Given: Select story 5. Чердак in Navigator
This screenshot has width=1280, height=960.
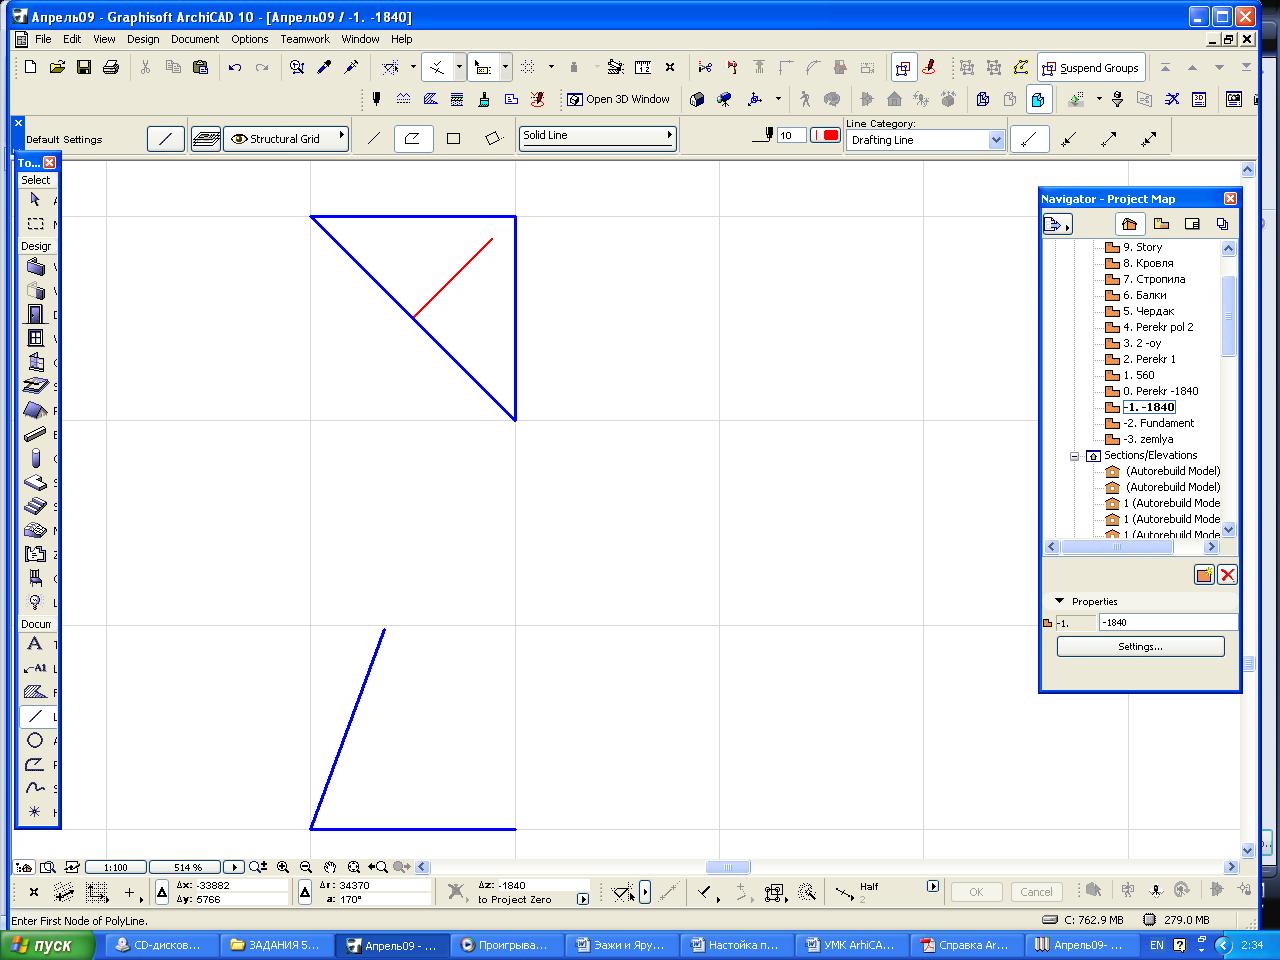Looking at the screenshot, I should coord(1148,311).
